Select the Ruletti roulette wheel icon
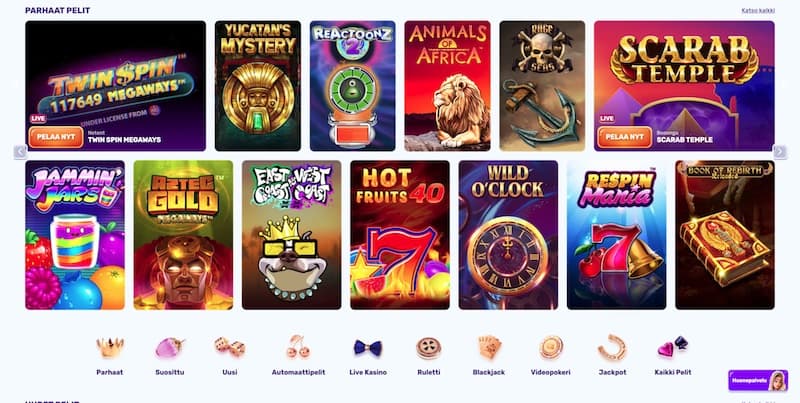Screen dimensions: 800x403 [429, 348]
